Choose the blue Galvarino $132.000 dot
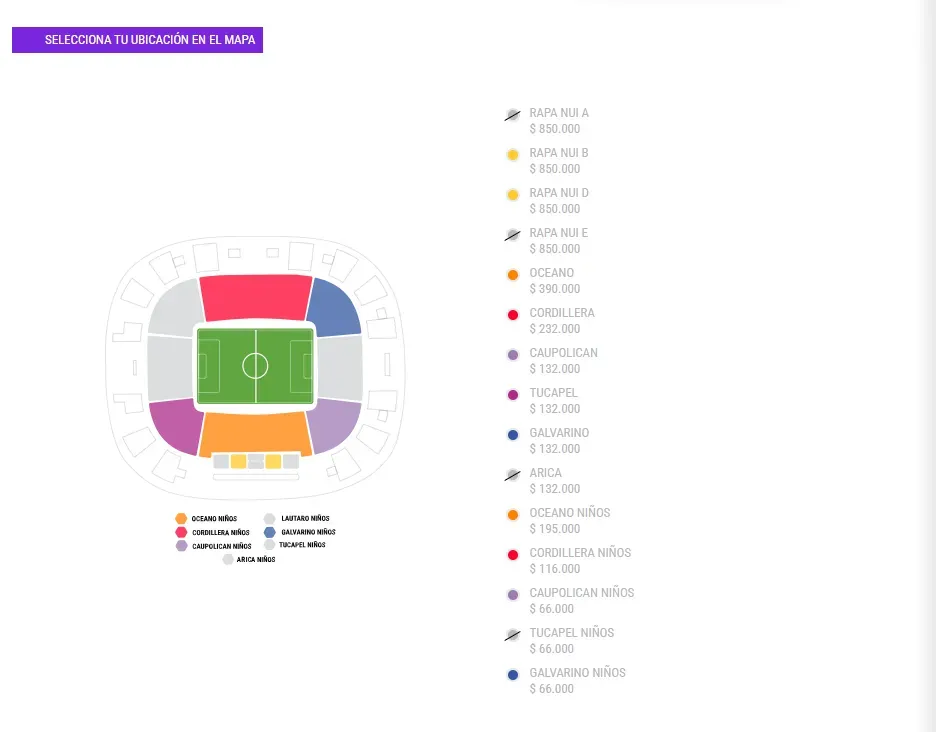Image resolution: width=936 pixels, height=732 pixels. pyautogui.click(x=513, y=435)
